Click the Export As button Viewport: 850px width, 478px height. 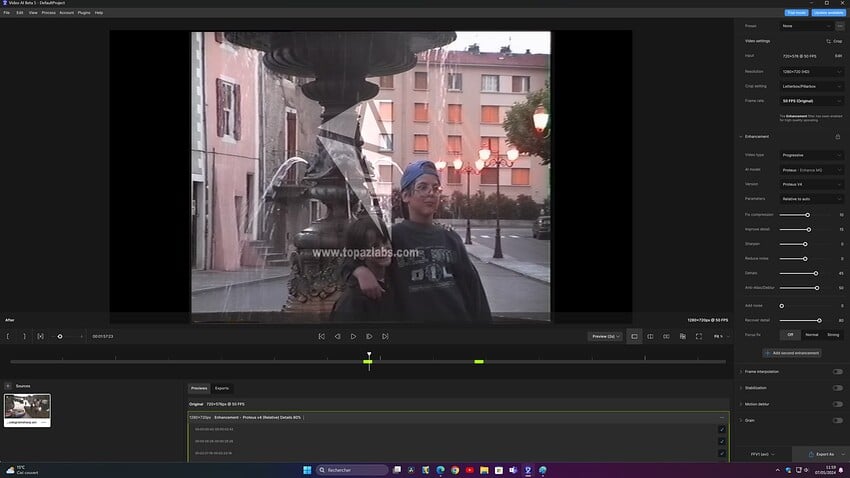pyautogui.click(x=820, y=454)
